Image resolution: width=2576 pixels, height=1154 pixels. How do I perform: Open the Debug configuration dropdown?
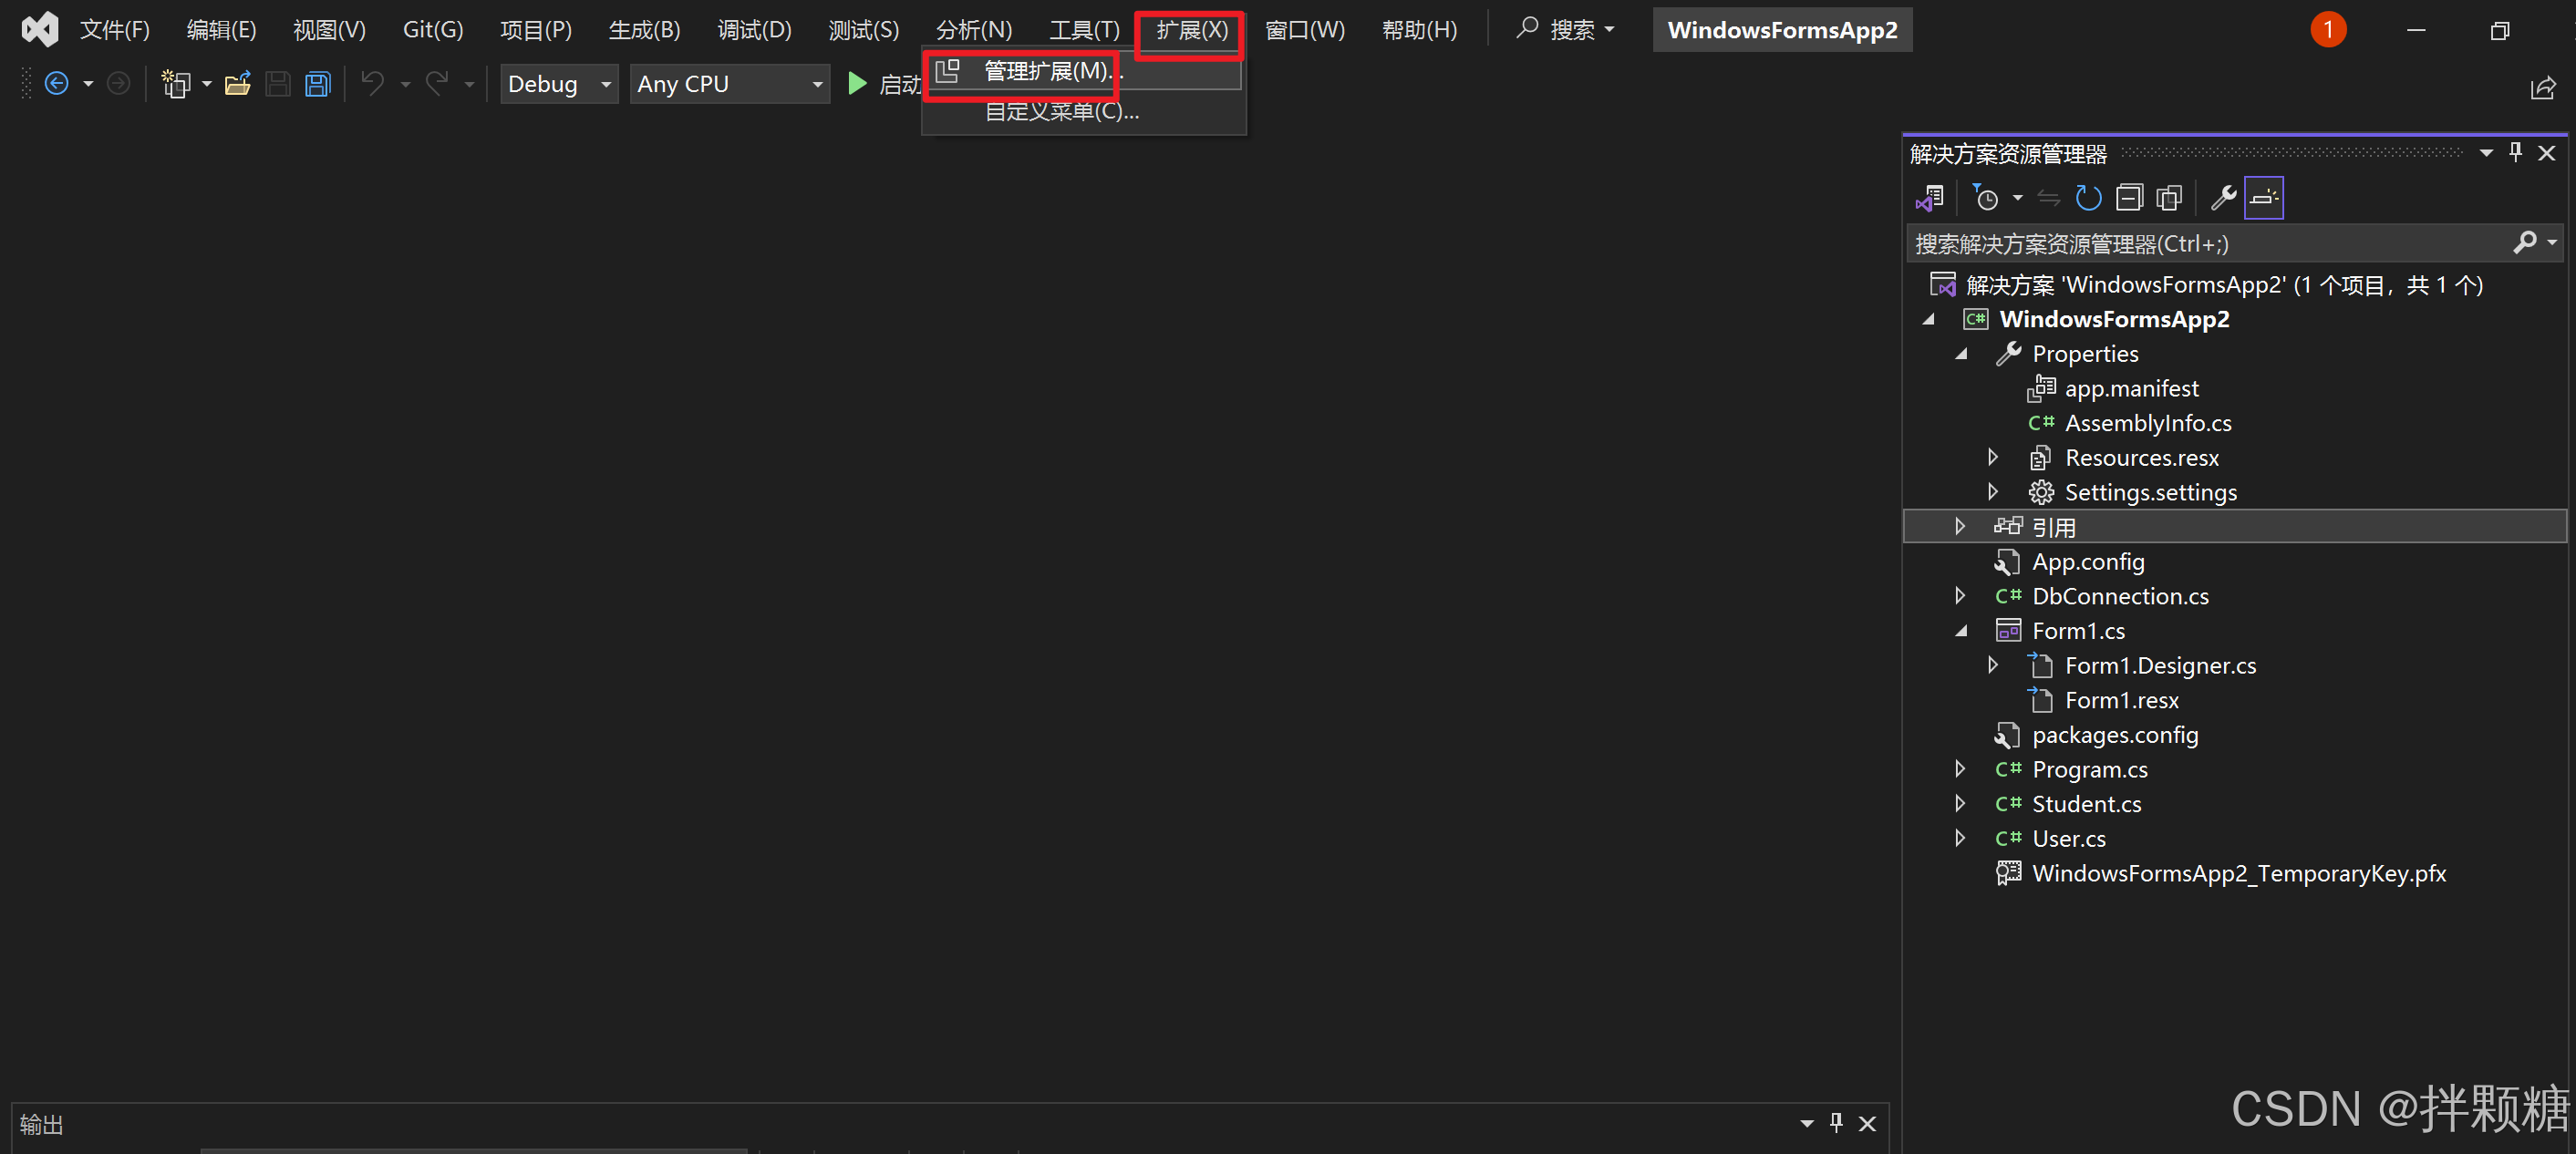click(x=559, y=84)
